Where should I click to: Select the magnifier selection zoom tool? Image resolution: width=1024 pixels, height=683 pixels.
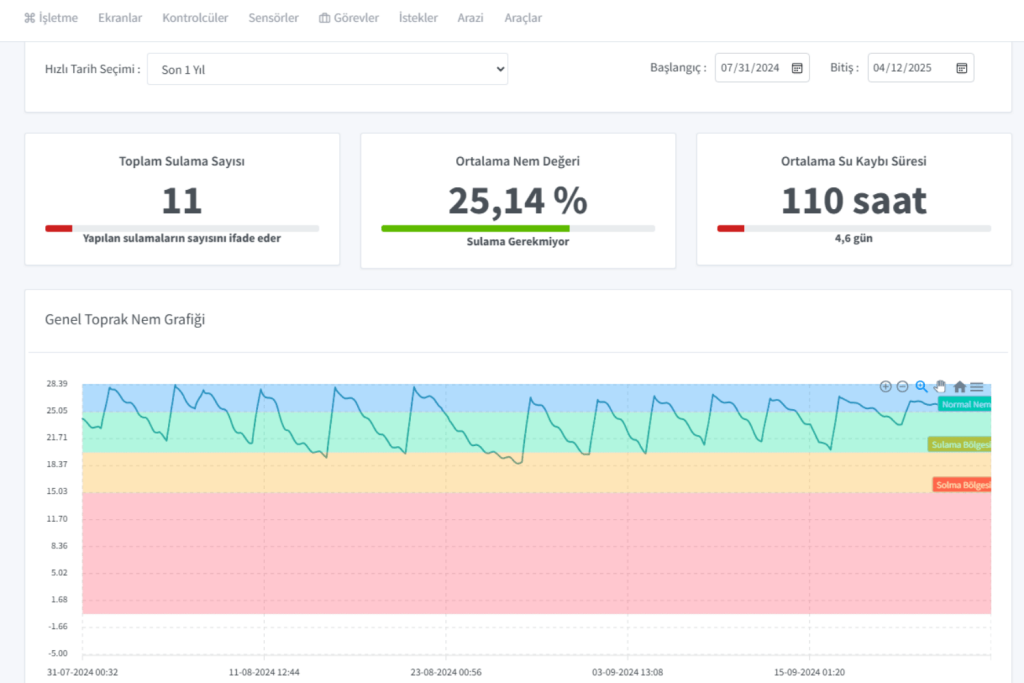click(x=921, y=387)
